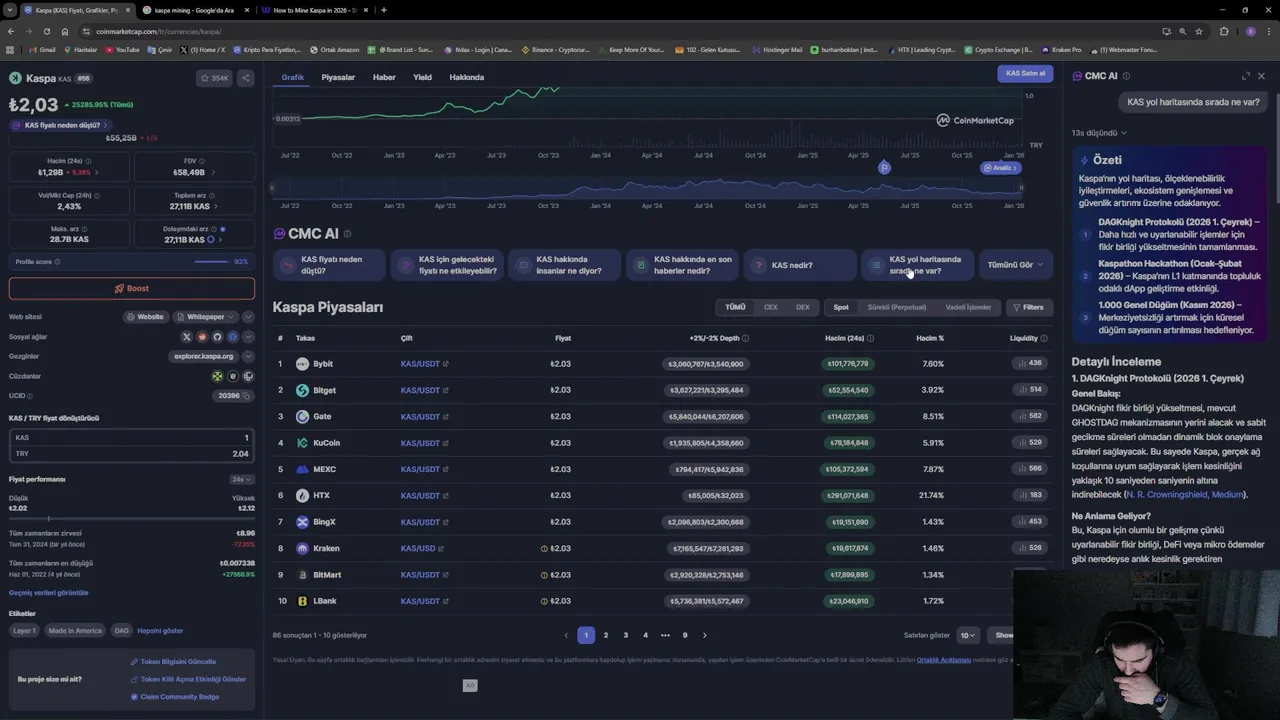Screen dimensions: 1280x720
Task: Show info for +2%/-2% Depth column
Action: point(745,338)
